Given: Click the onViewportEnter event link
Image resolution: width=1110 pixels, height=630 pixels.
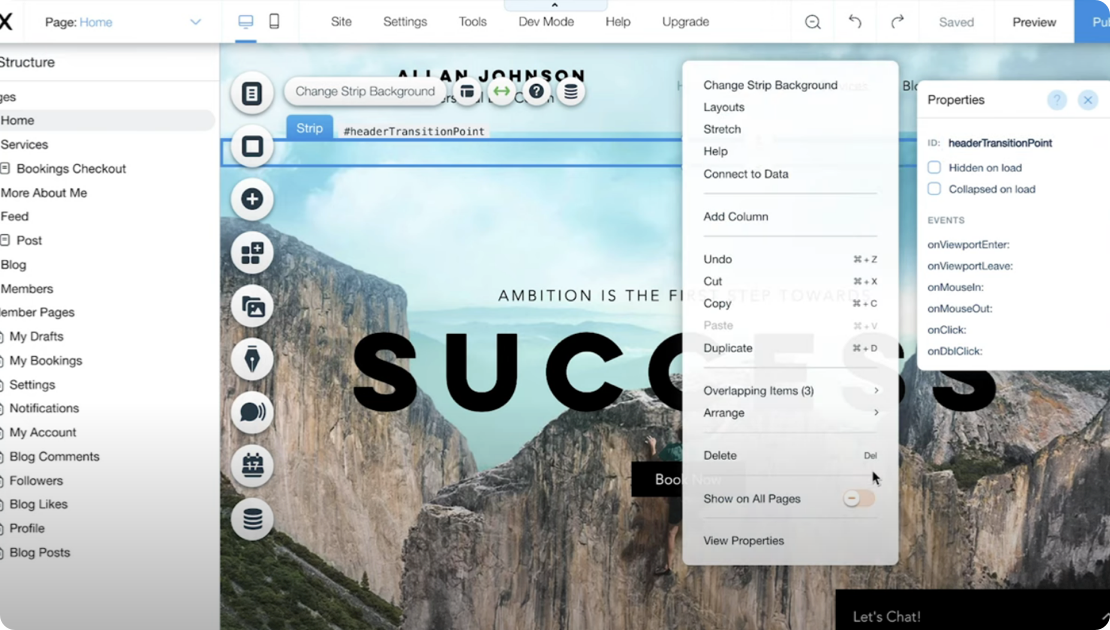Looking at the screenshot, I should (x=968, y=243).
